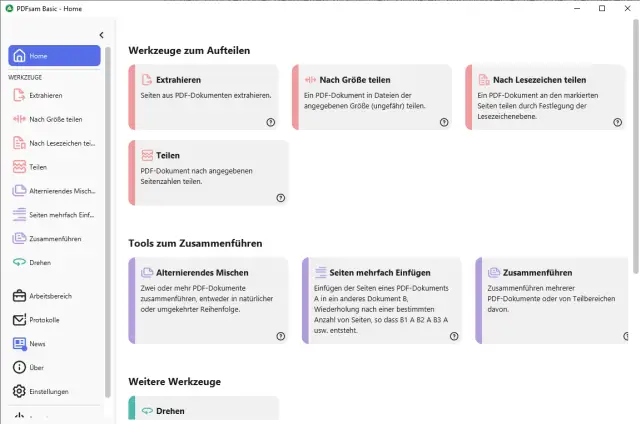640x424 pixels.
Task: Click the Alternierendes Mischen sidebar icon
Action: pyautogui.click(x=19, y=191)
